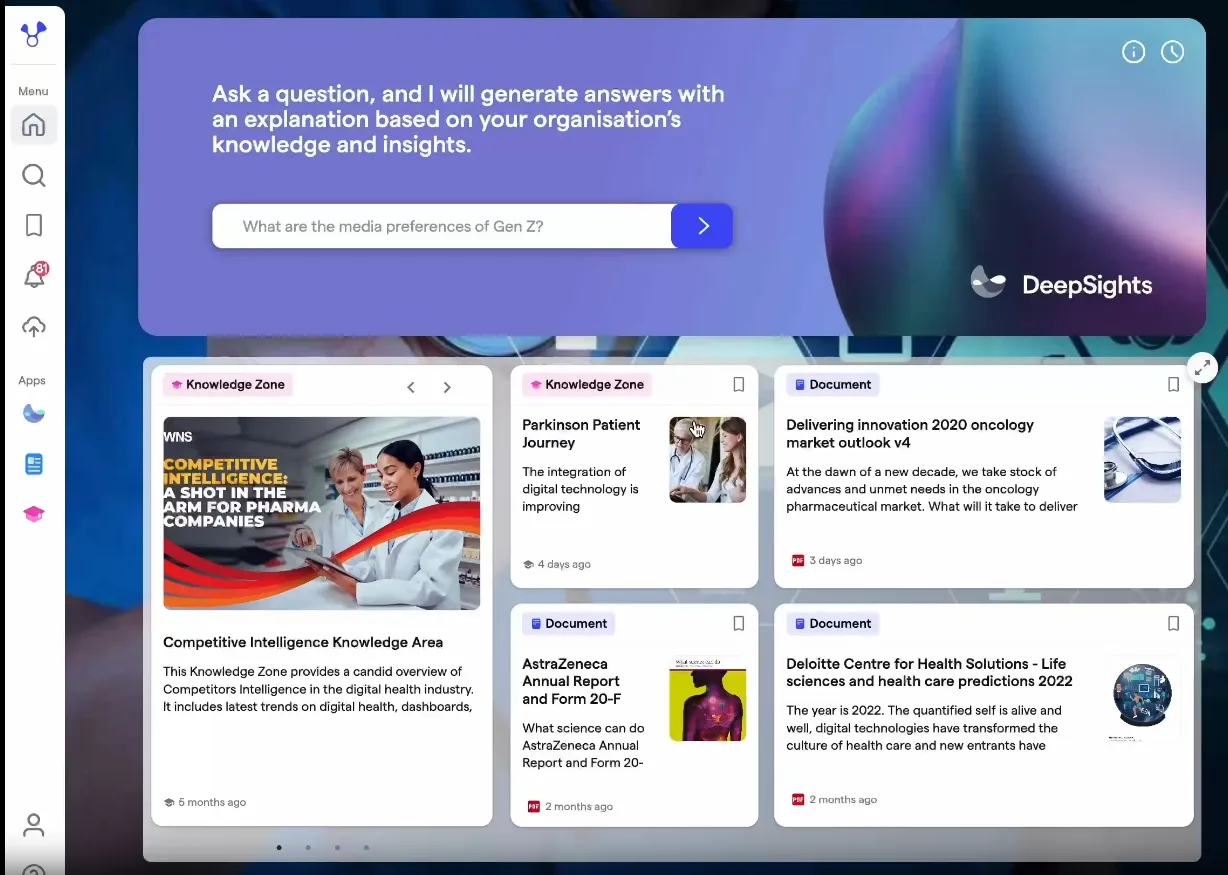Expand the content cards panel
1228x875 pixels.
coord(1203,367)
